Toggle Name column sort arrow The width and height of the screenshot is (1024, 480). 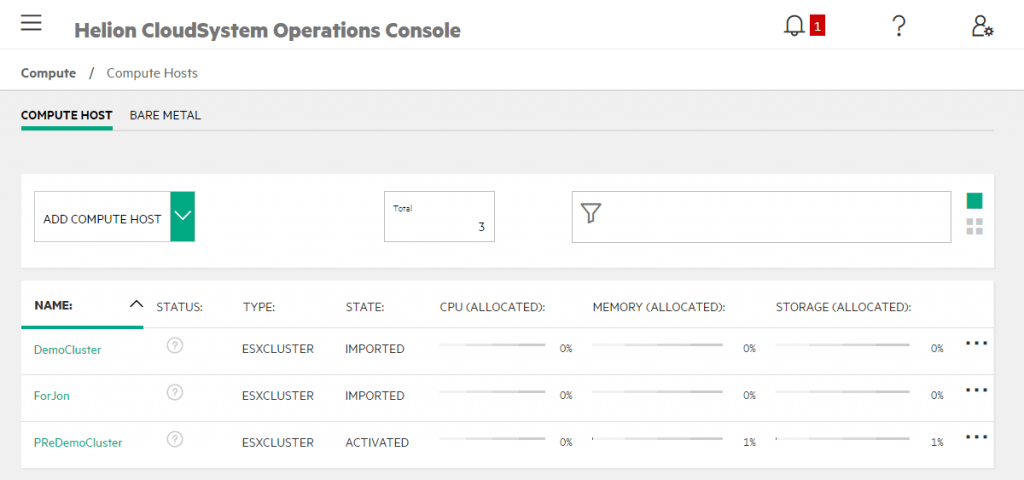136,304
